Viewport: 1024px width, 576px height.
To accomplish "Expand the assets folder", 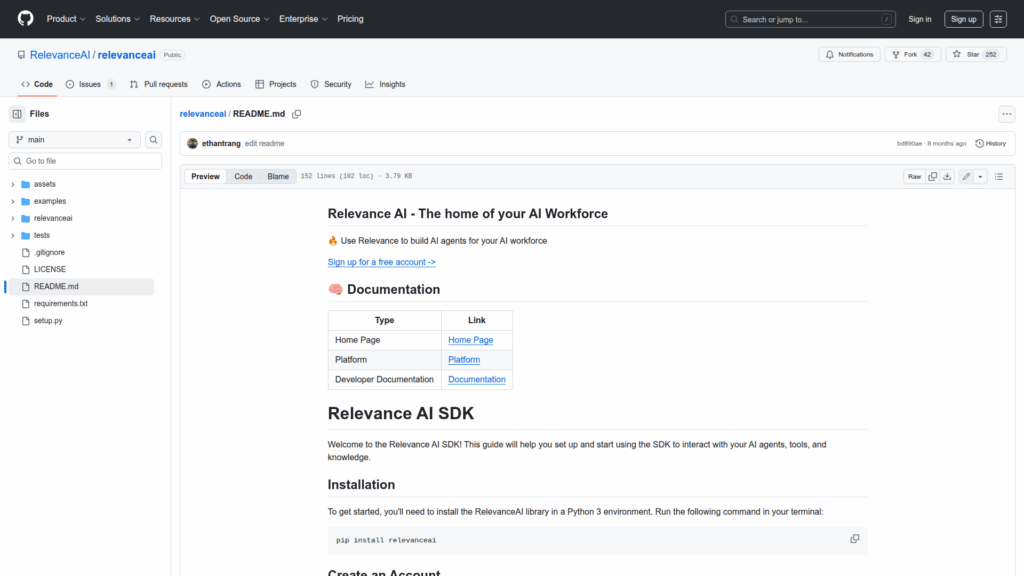I will click(12, 184).
